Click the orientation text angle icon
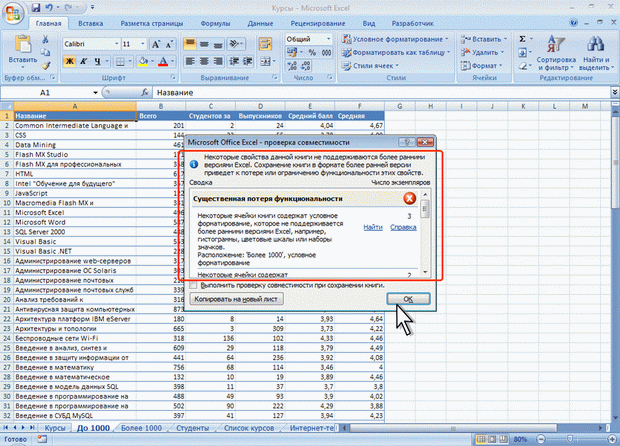The height and width of the screenshot is (446, 620). (x=235, y=43)
